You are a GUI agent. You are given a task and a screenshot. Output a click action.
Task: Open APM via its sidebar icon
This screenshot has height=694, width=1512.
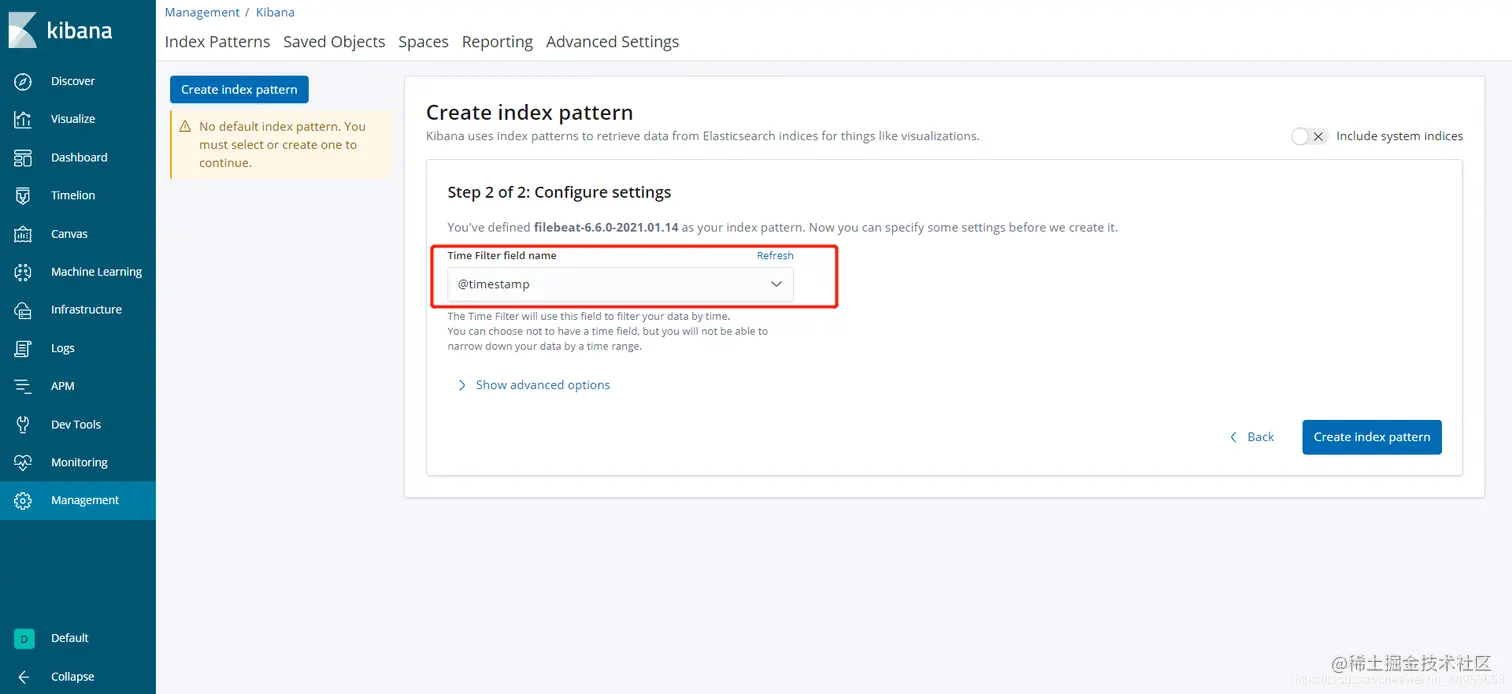coord(23,386)
